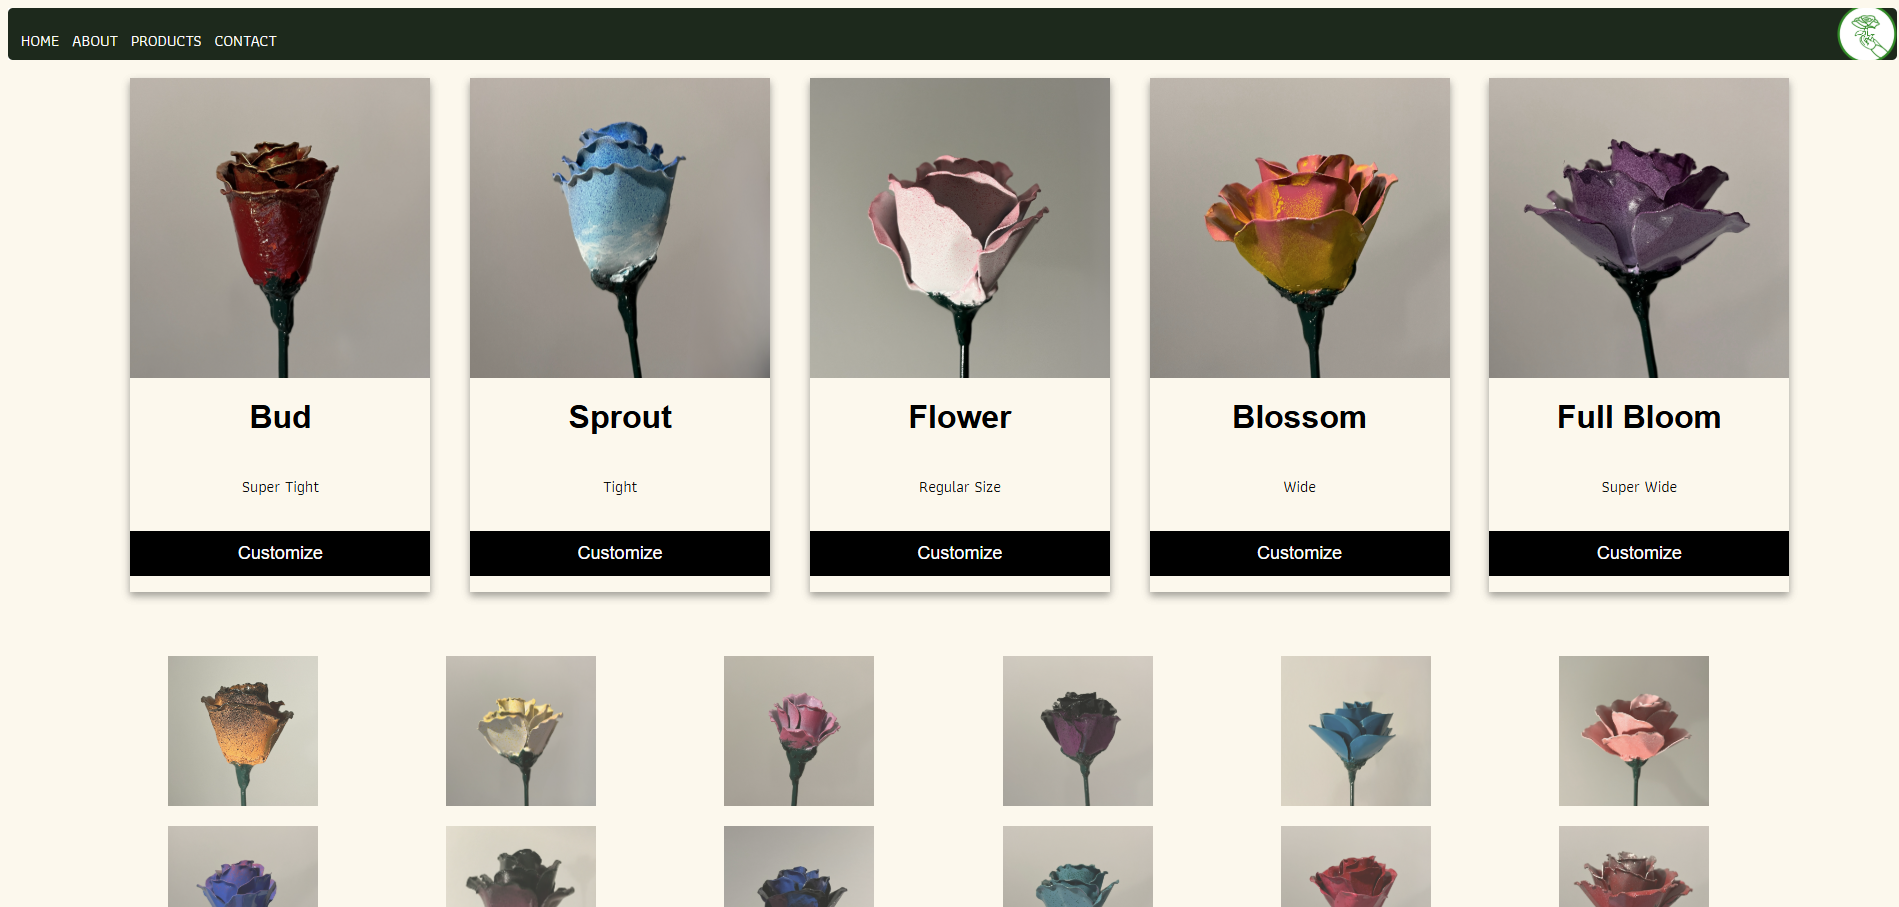Select the yellow and white rose thumbnail

pyautogui.click(x=521, y=731)
